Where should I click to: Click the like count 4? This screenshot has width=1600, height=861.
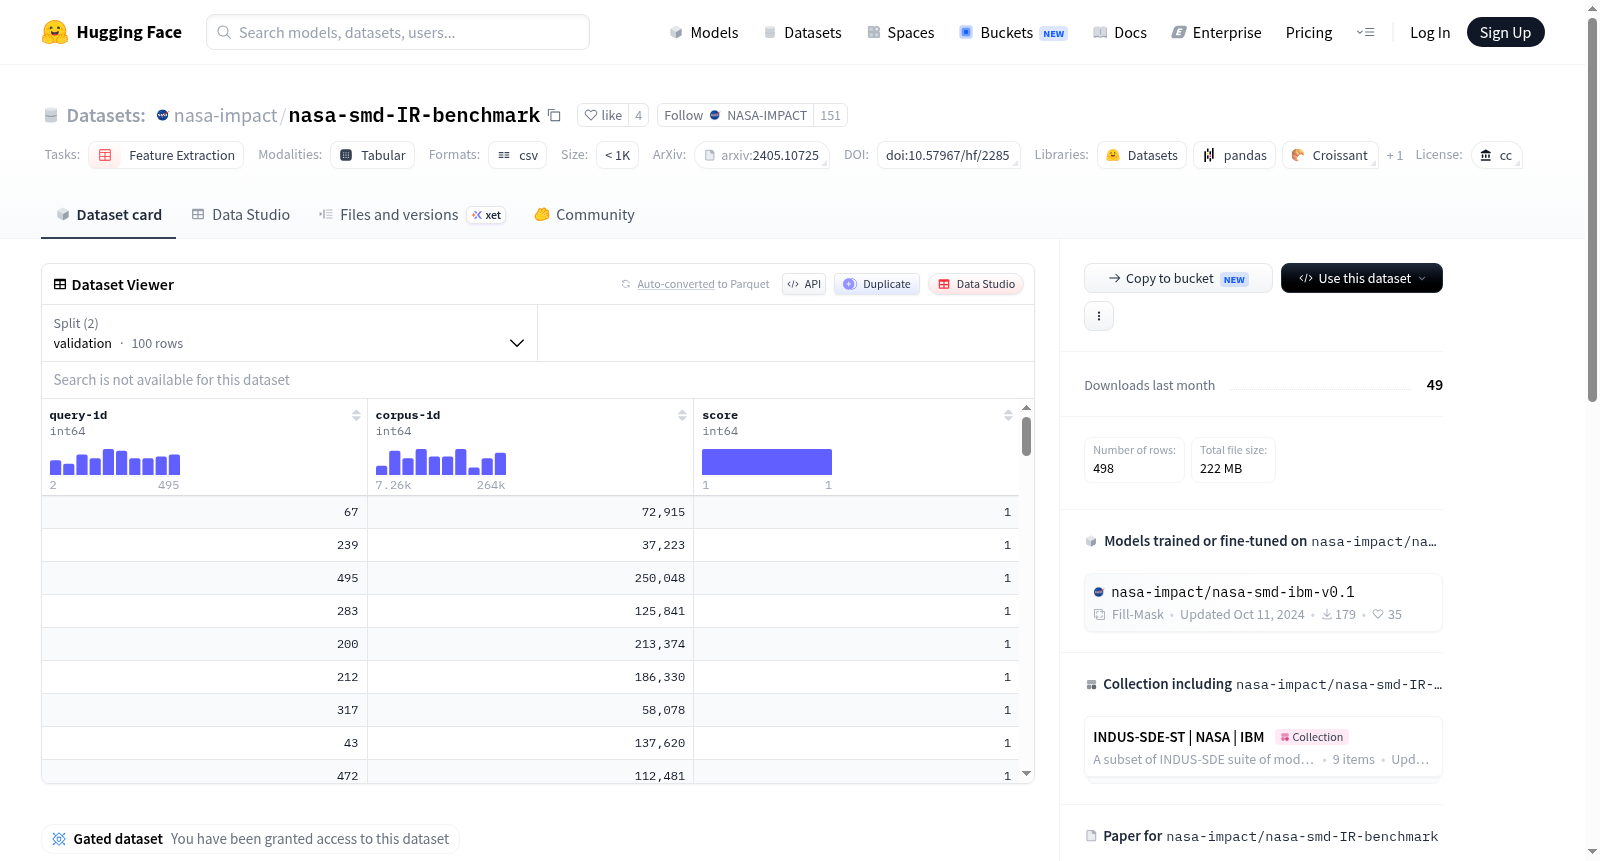tap(639, 115)
